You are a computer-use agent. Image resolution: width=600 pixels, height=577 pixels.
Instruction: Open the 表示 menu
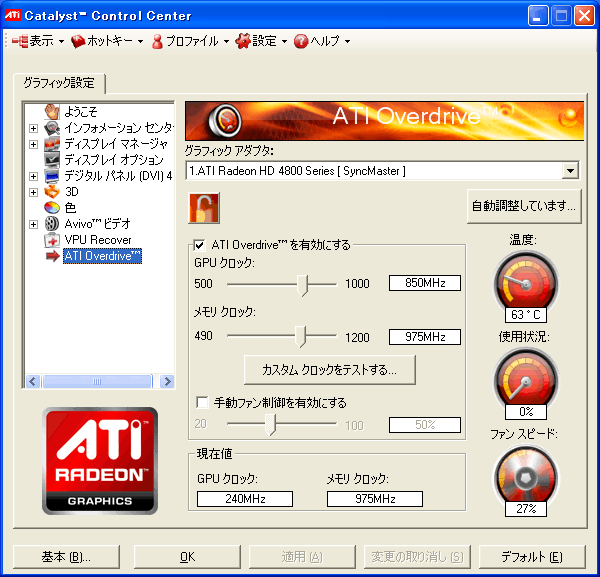36,41
